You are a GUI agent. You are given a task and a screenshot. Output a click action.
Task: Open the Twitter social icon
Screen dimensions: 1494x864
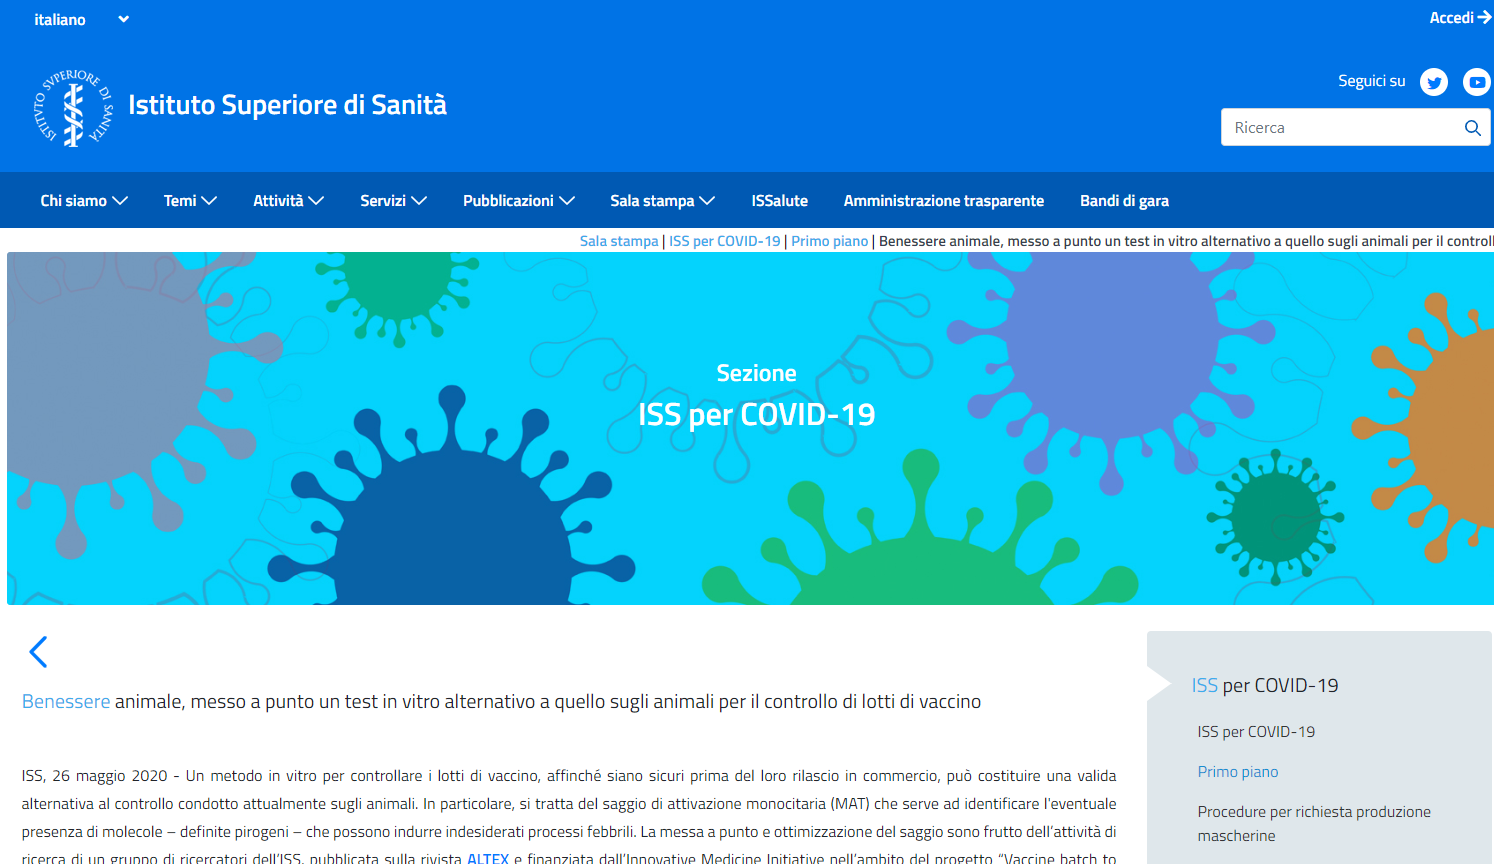(1434, 82)
